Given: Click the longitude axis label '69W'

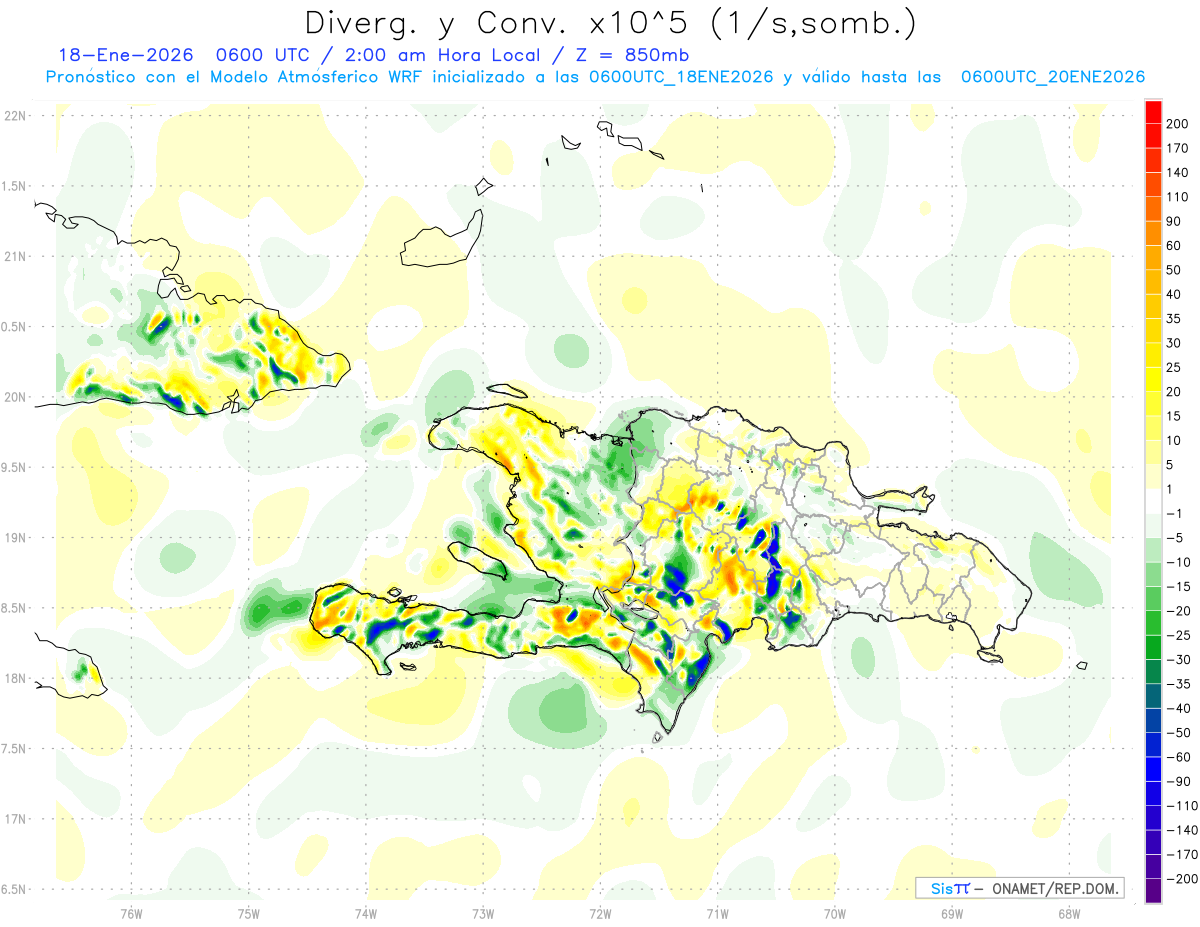Looking at the screenshot, I should pyautogui.click(x=951, y=915).
